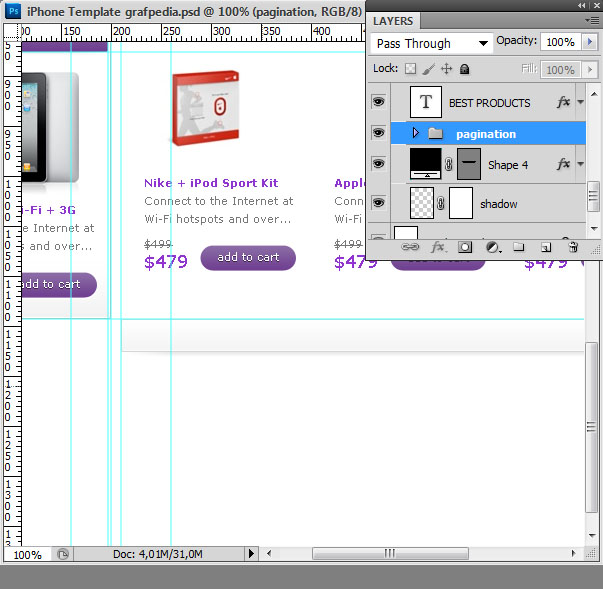The height and width of the screenshot is (589, 603).
Task: Lock all with padlock icon
Action: pyautogui.click(x=465, y=69)
